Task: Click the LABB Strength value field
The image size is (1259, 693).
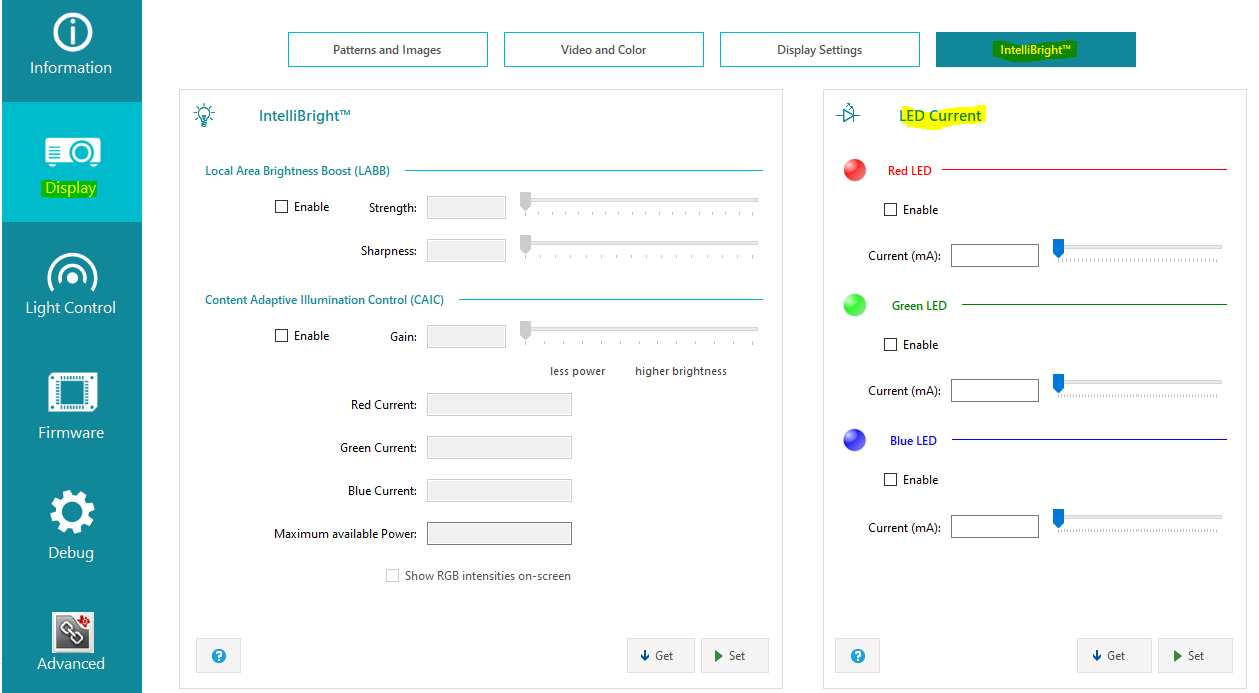Action: pos(466,208)
